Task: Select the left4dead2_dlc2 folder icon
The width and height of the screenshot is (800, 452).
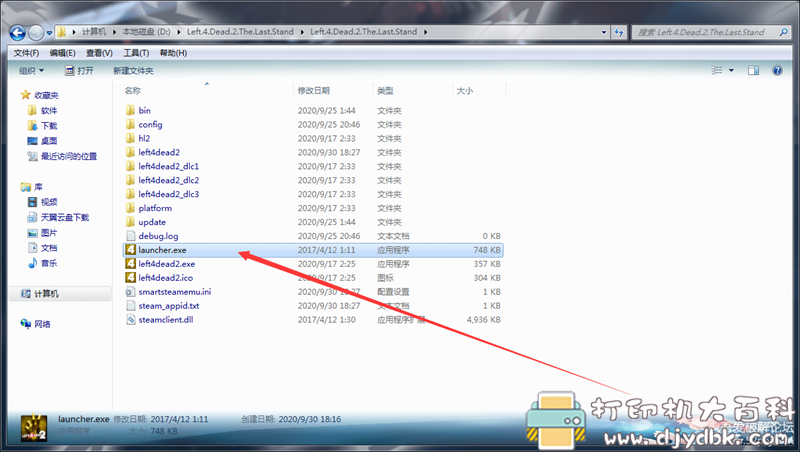Action: [131, 180]
